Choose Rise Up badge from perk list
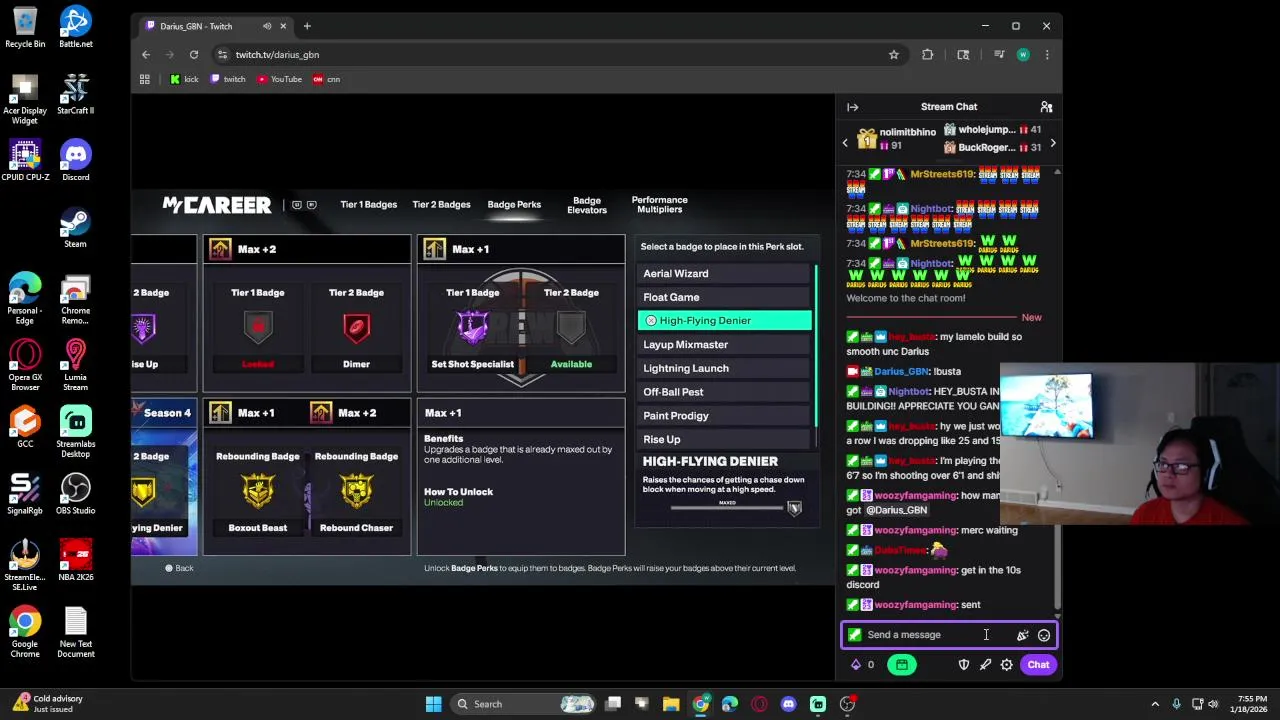This screenshot has width=1280, height=720. 725,440
